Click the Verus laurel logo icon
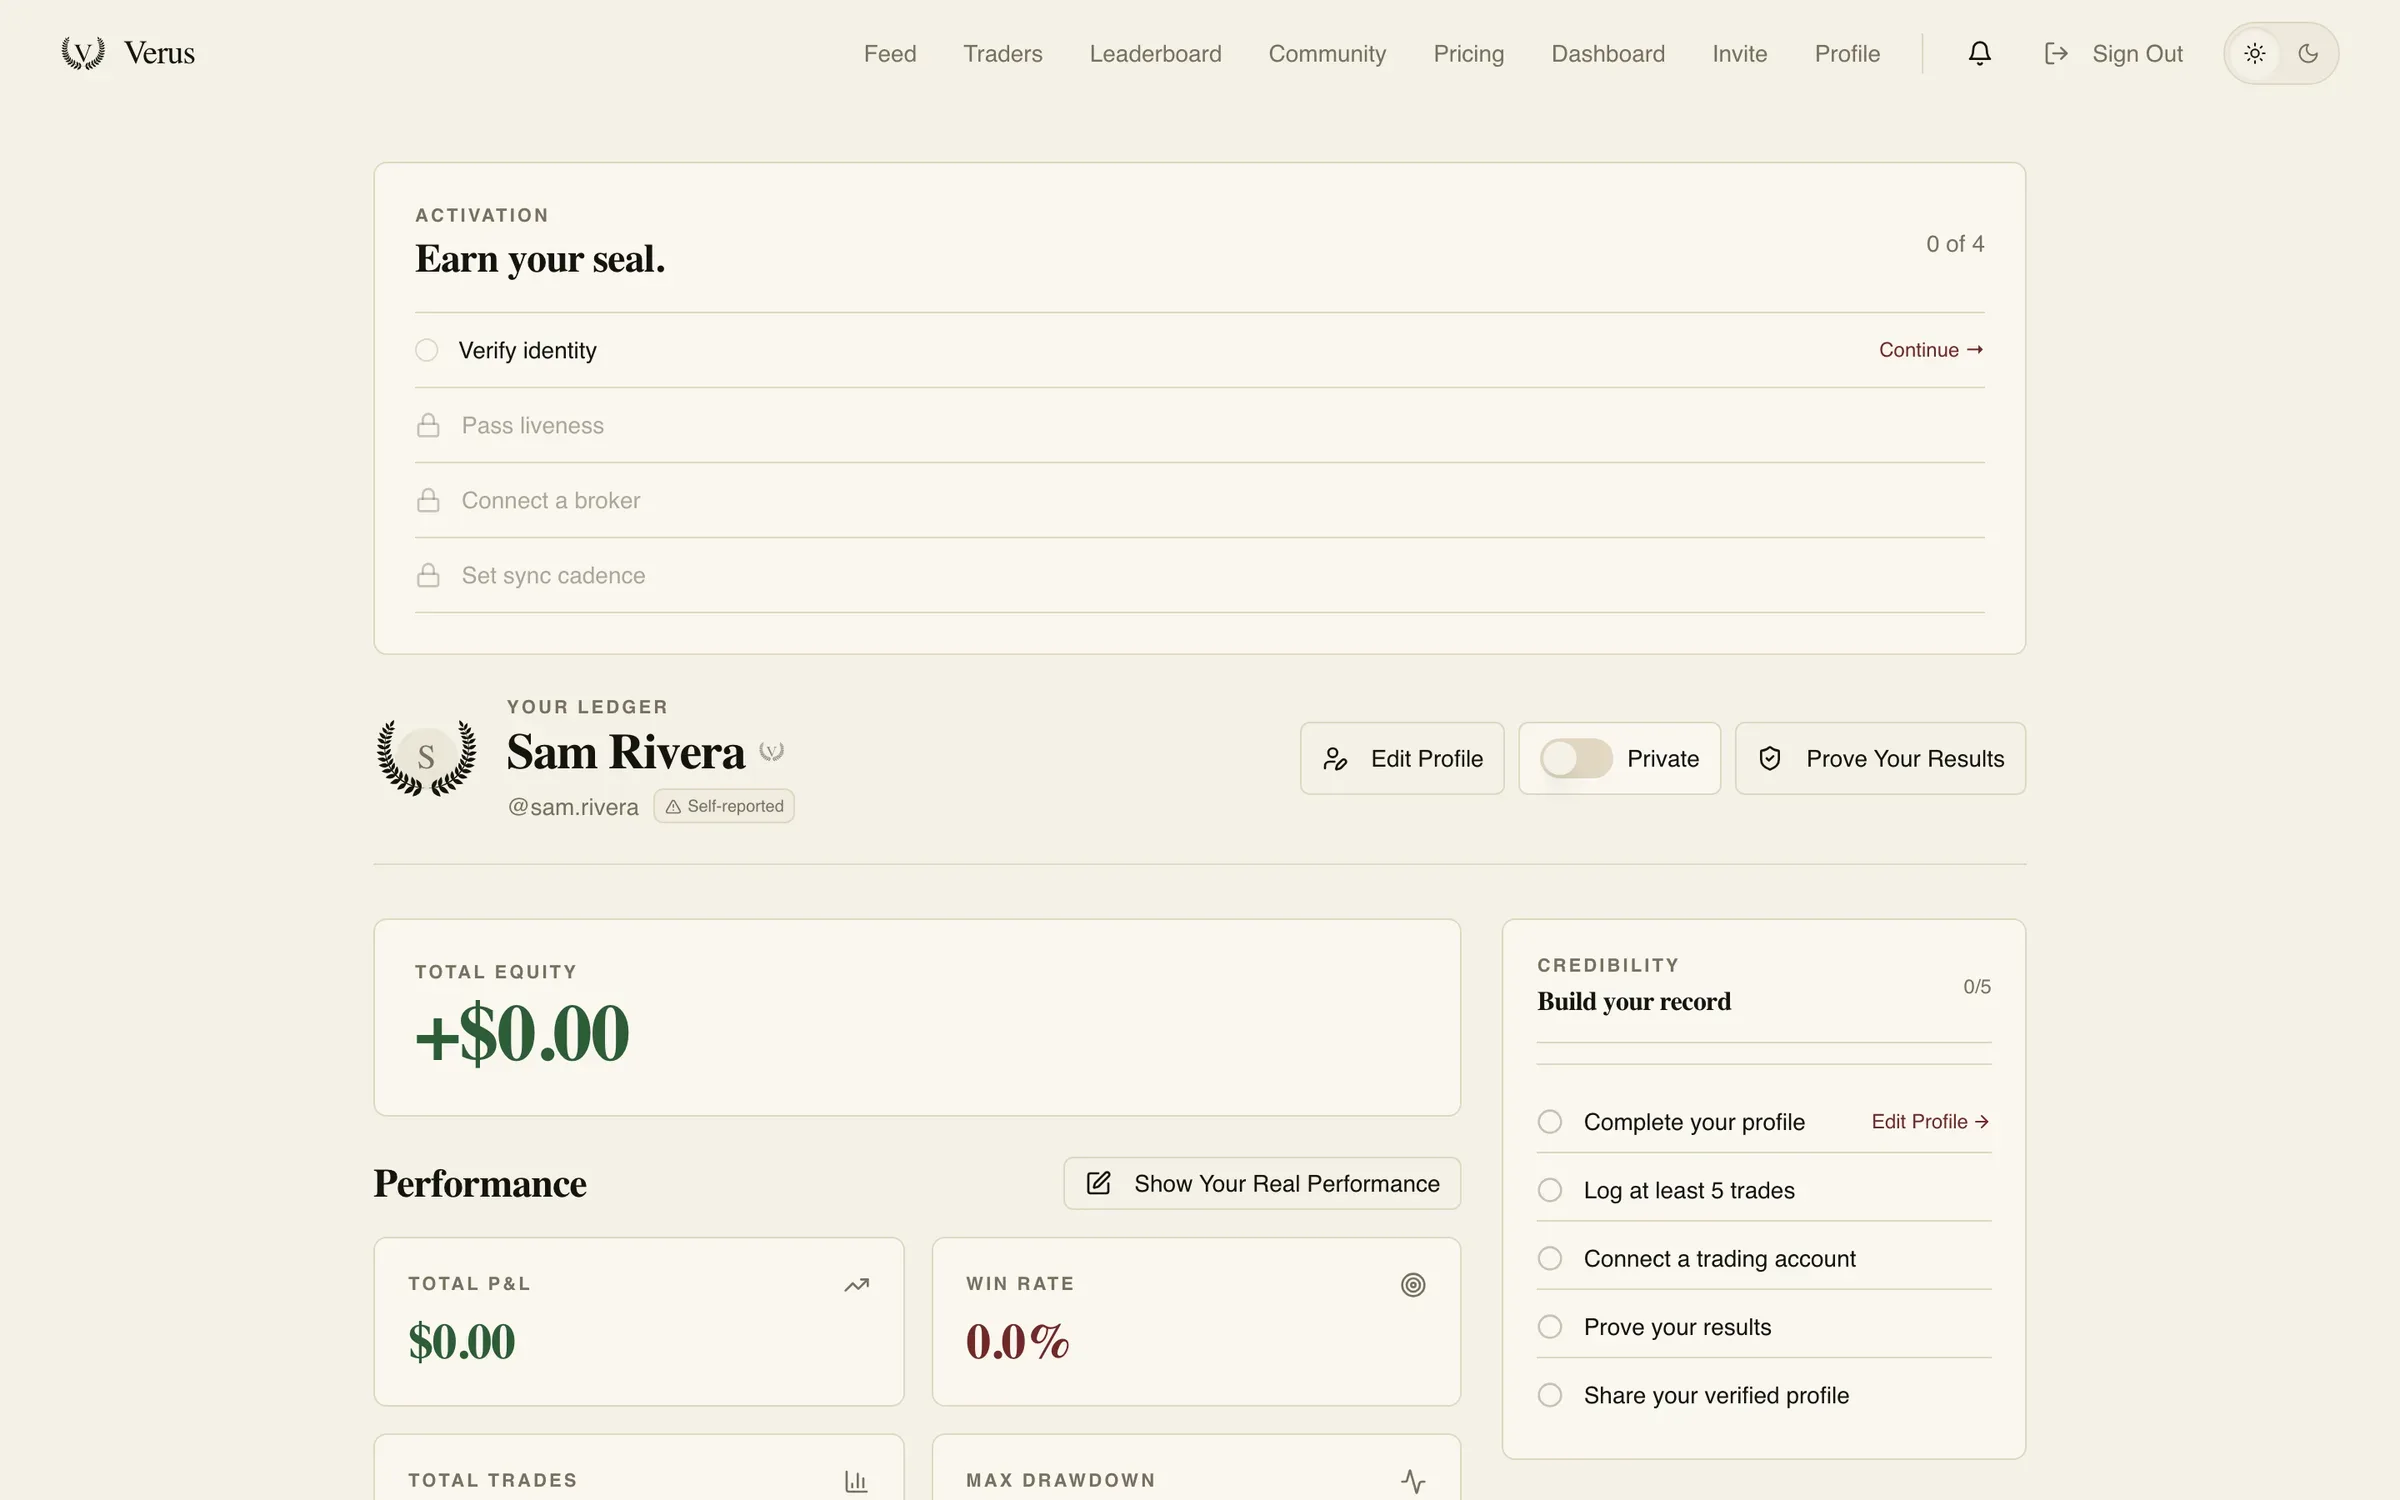 pyautogui.click(x=83, y=53)
